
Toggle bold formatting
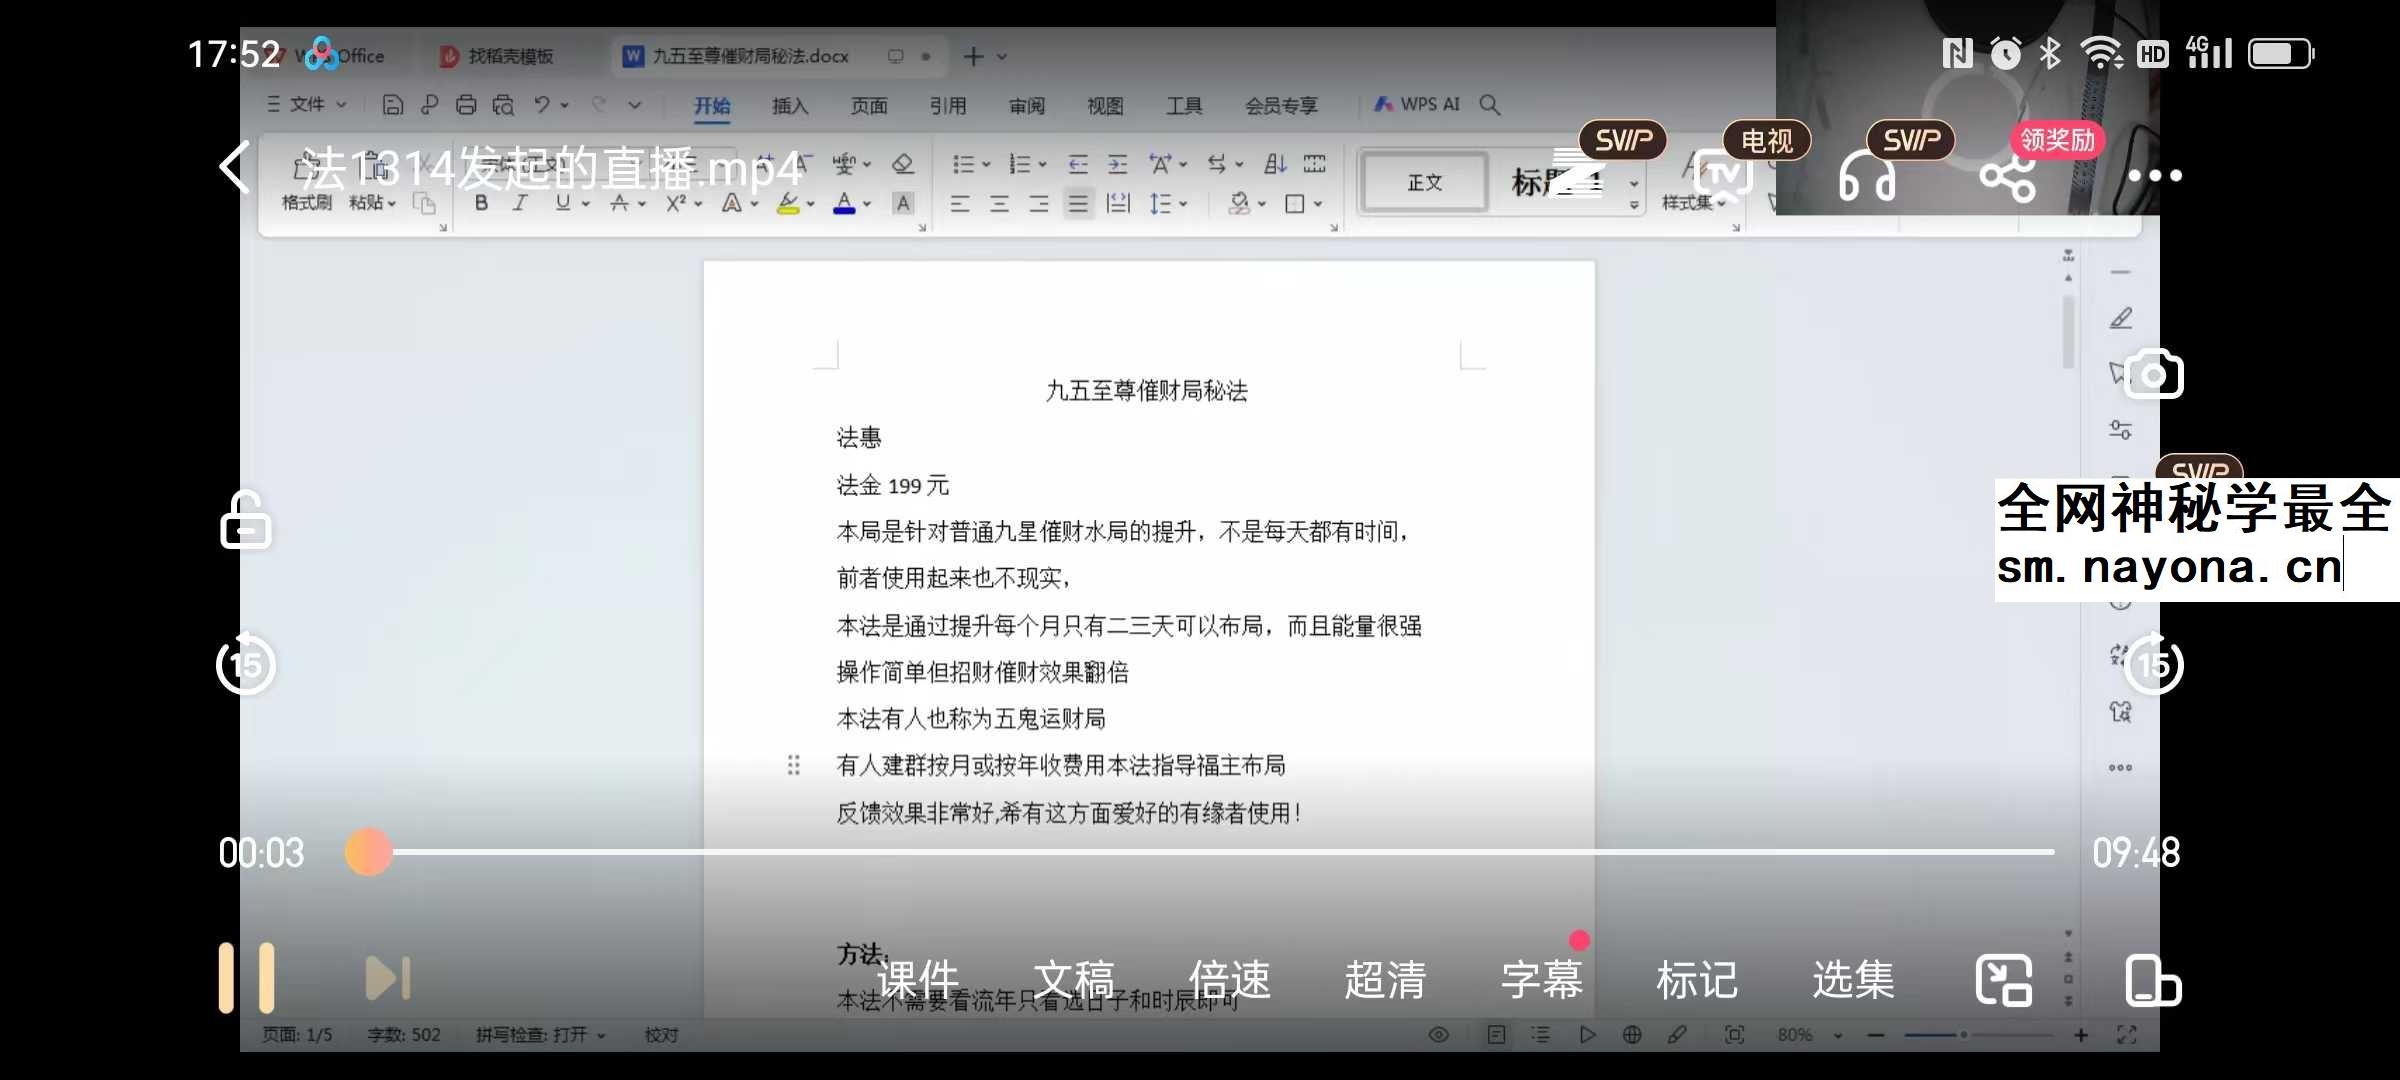482,203
